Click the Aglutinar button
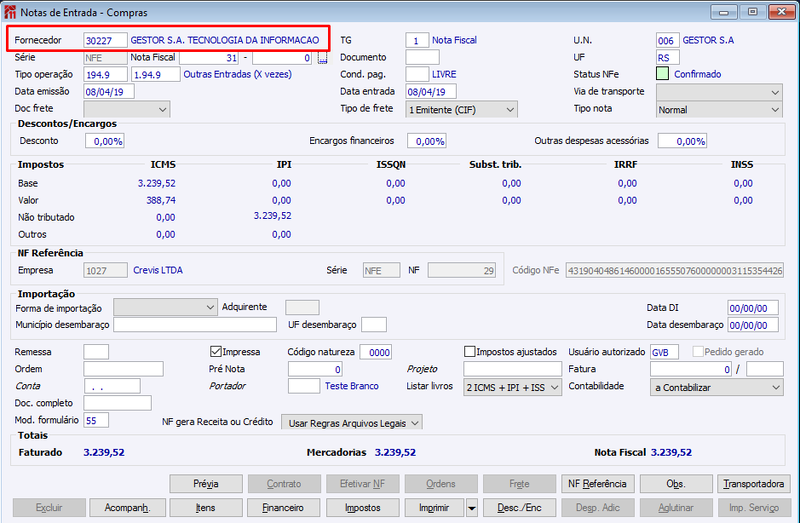Screen dimensions: 800x523 [x=676, y=508]
